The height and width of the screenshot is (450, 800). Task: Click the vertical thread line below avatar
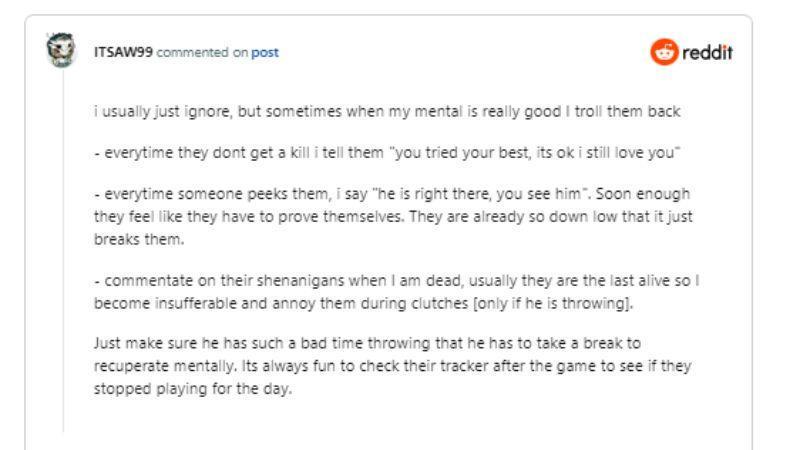64,250
